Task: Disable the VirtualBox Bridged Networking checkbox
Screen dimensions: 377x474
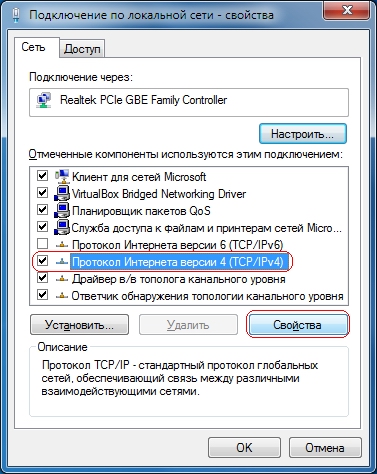Action: (x=43, y=193)
